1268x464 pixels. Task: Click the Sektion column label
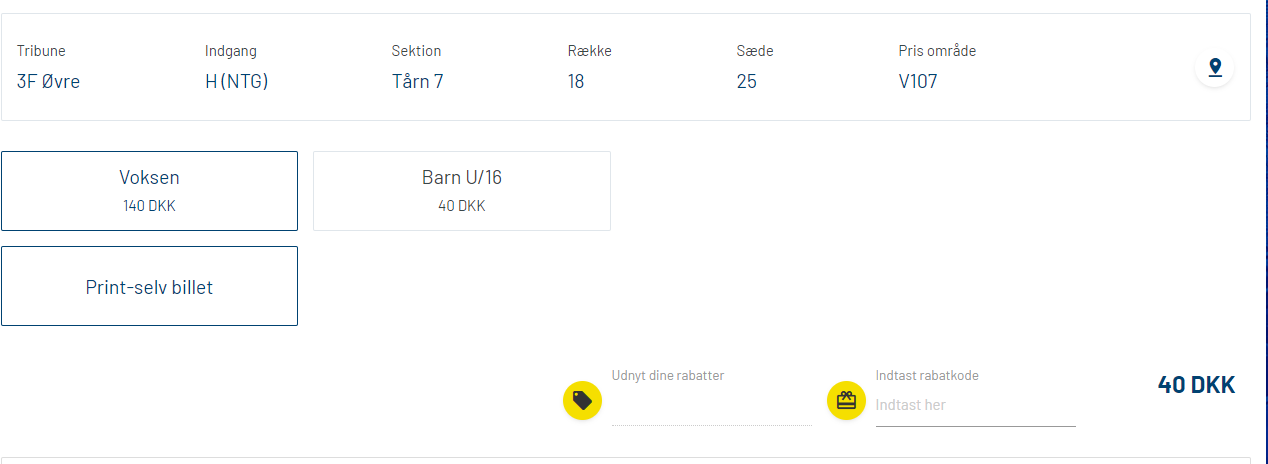[x=416, y=51]
